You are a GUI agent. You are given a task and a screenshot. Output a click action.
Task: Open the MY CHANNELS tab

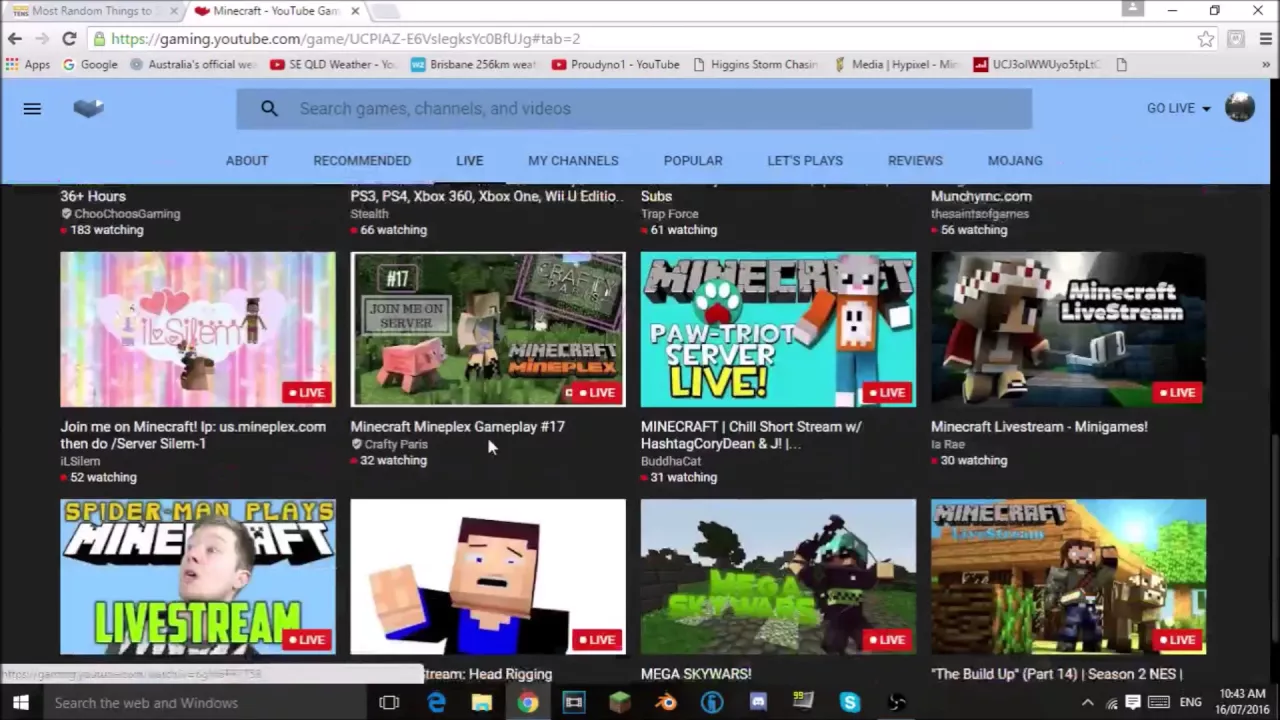coord(573,160)
